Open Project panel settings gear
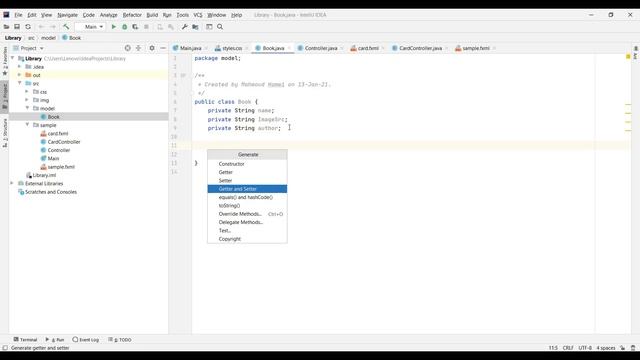The height and width of the screenshot is (360, 640). coord(152,48)
